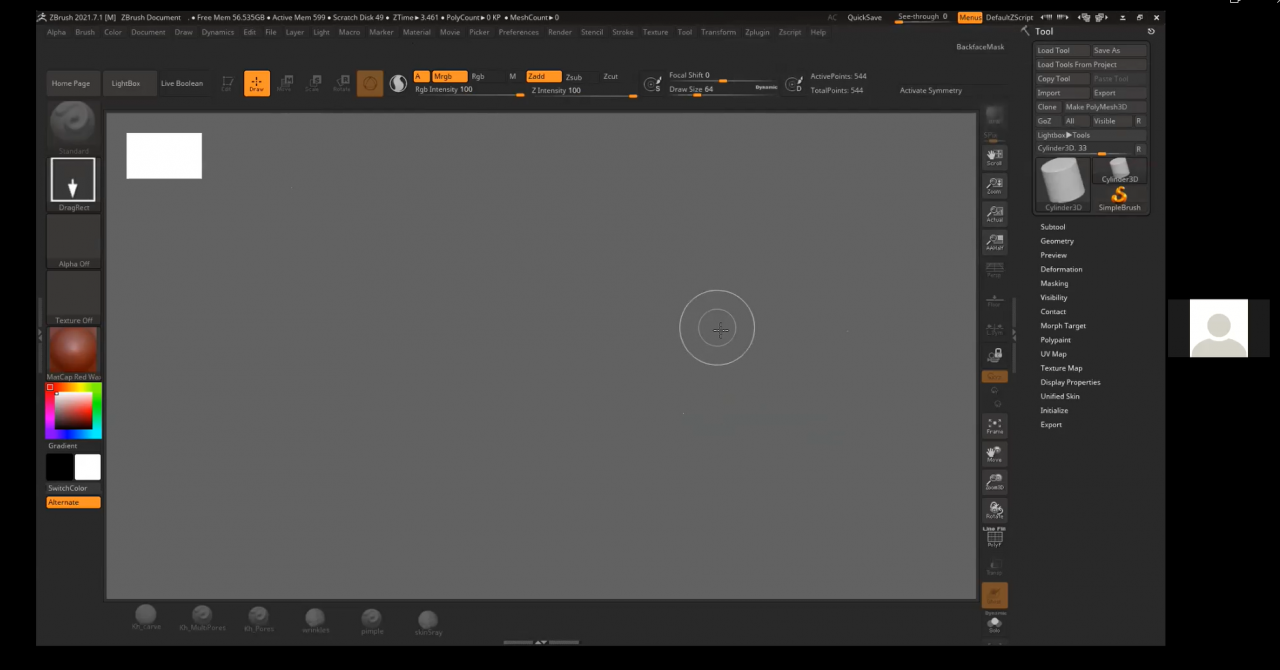The image size is (1280, 670).
Task: Toggle Live Boolean
Action: [x=182, y=84]
